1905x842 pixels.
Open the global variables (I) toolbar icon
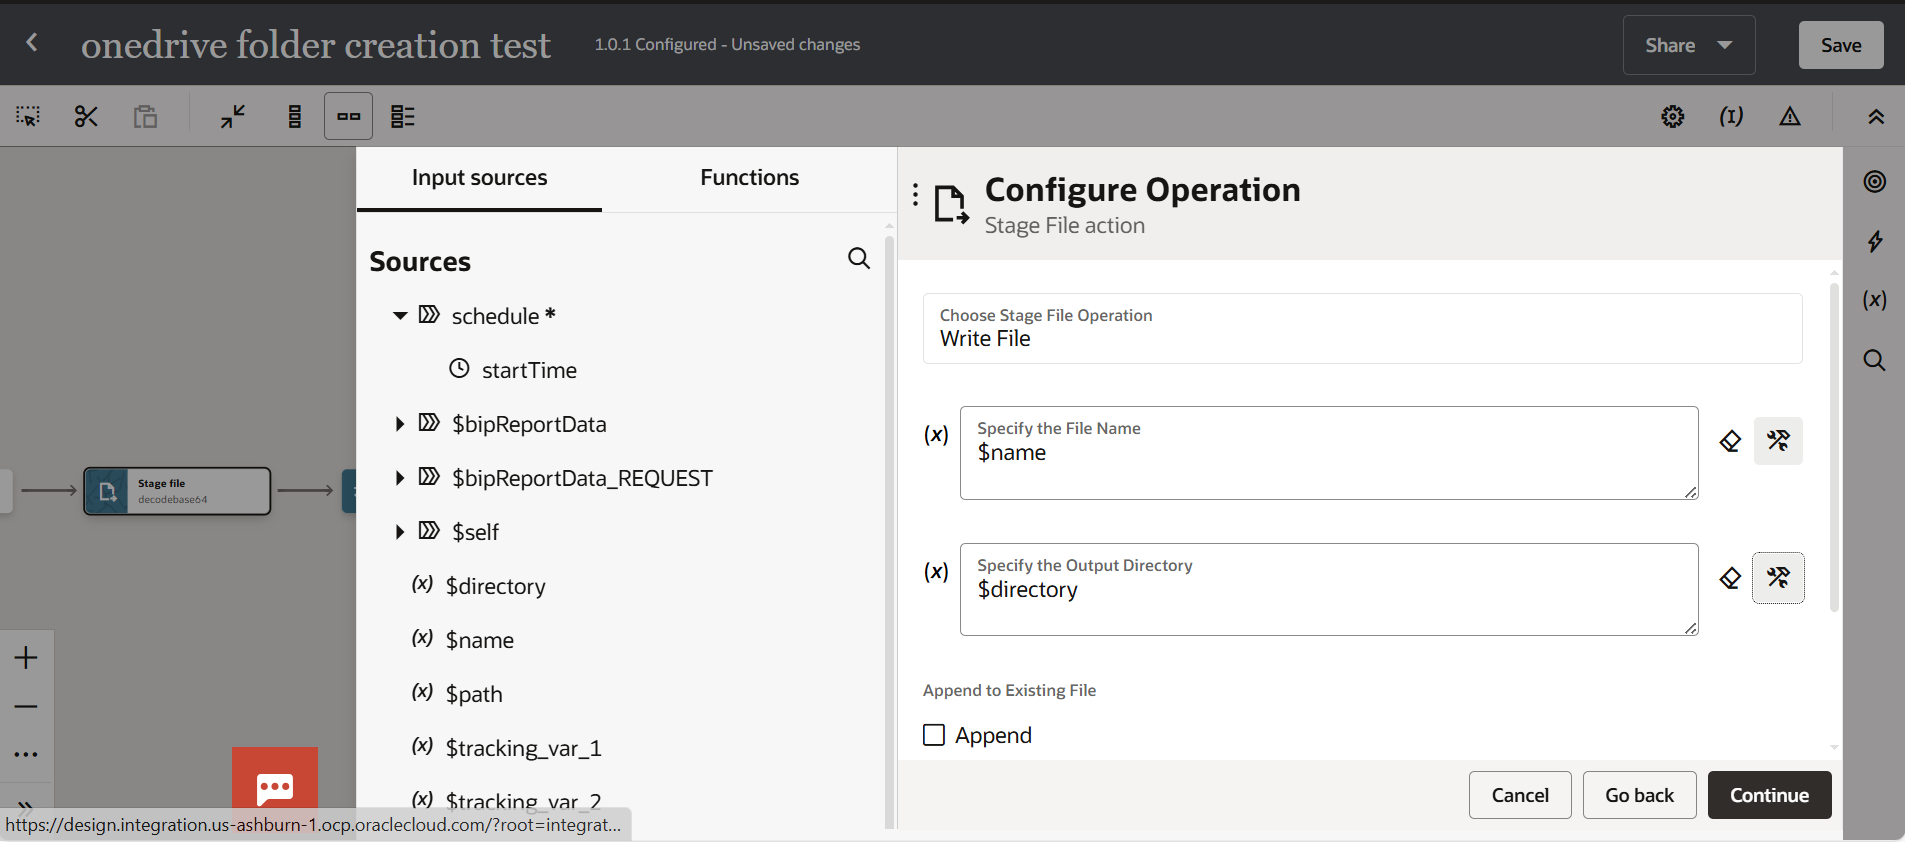pyautogui.click(x=1731, y=117)
